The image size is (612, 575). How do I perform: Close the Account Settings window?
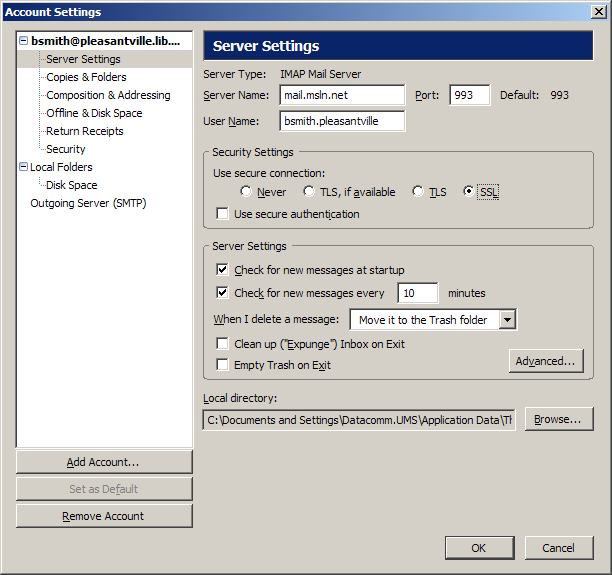[x=599, y=12]
